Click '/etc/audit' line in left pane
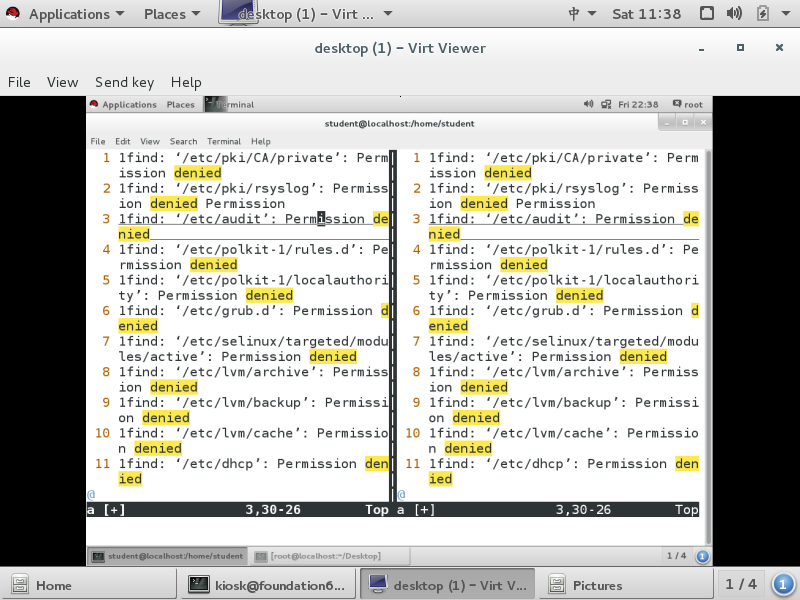The image size is (800, 600). point(254,227)
